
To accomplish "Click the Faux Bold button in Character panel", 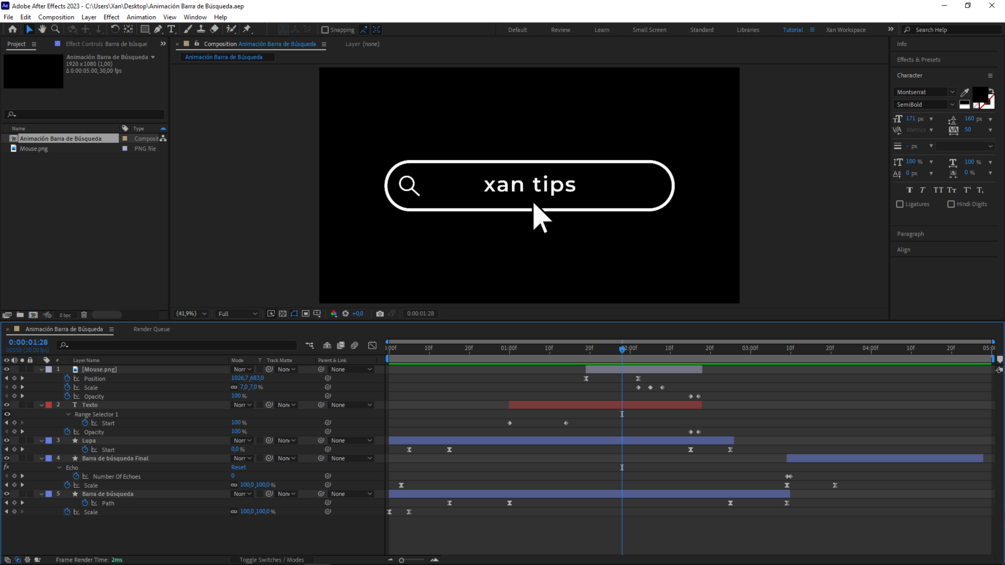I will [x=909, y=190].
